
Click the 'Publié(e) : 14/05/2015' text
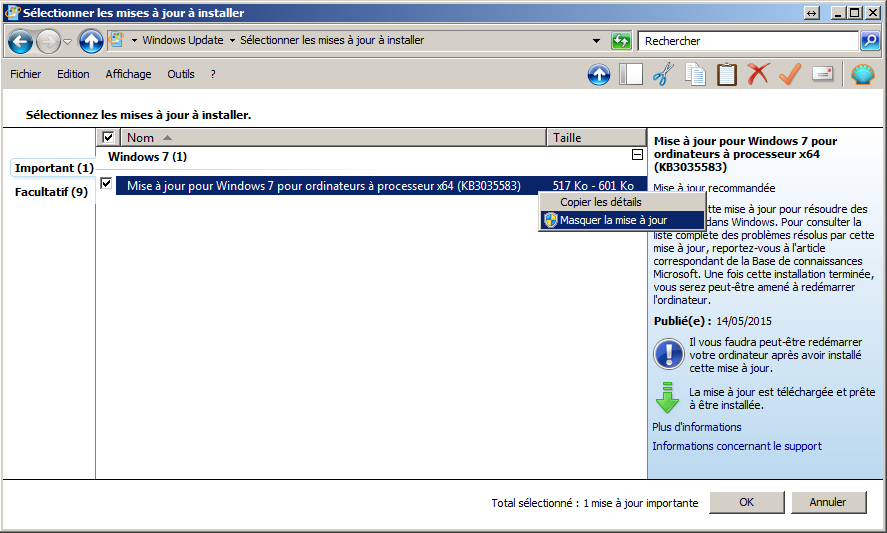pos(713,321)
